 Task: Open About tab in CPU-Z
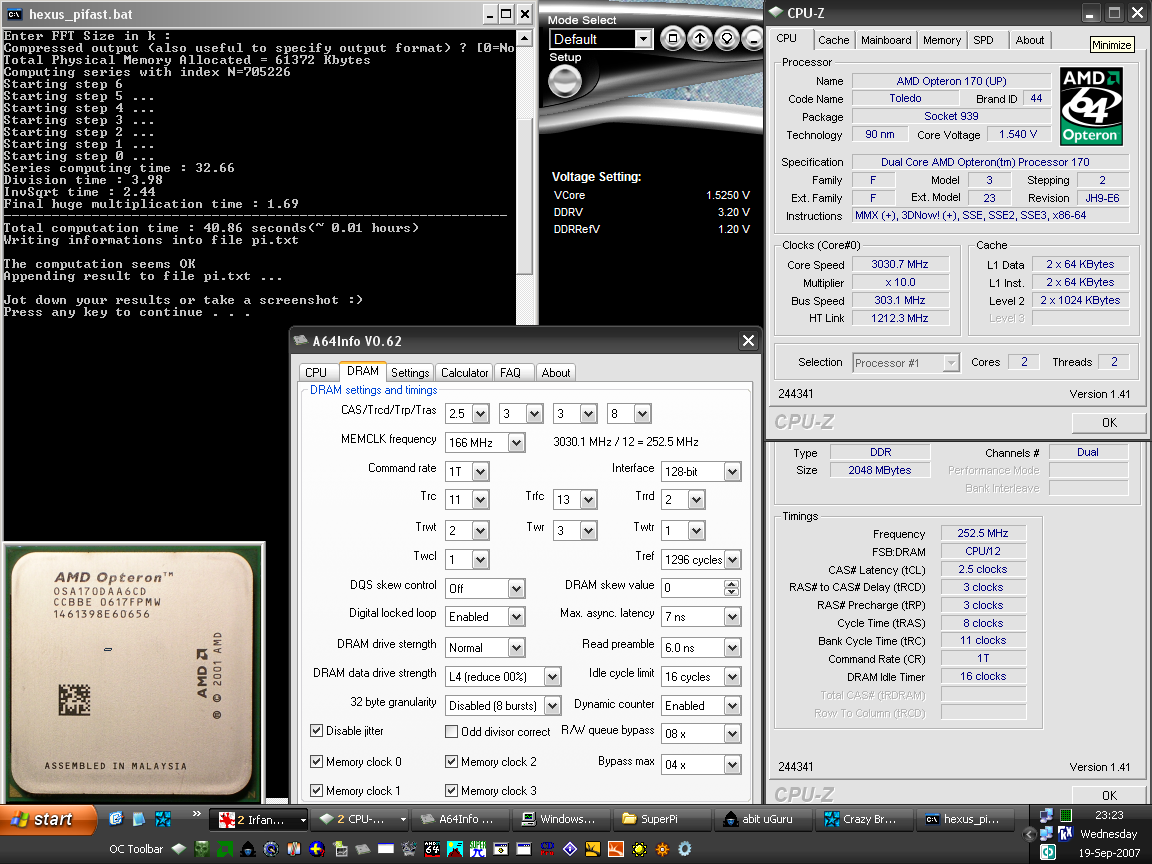coord(1029,40)
